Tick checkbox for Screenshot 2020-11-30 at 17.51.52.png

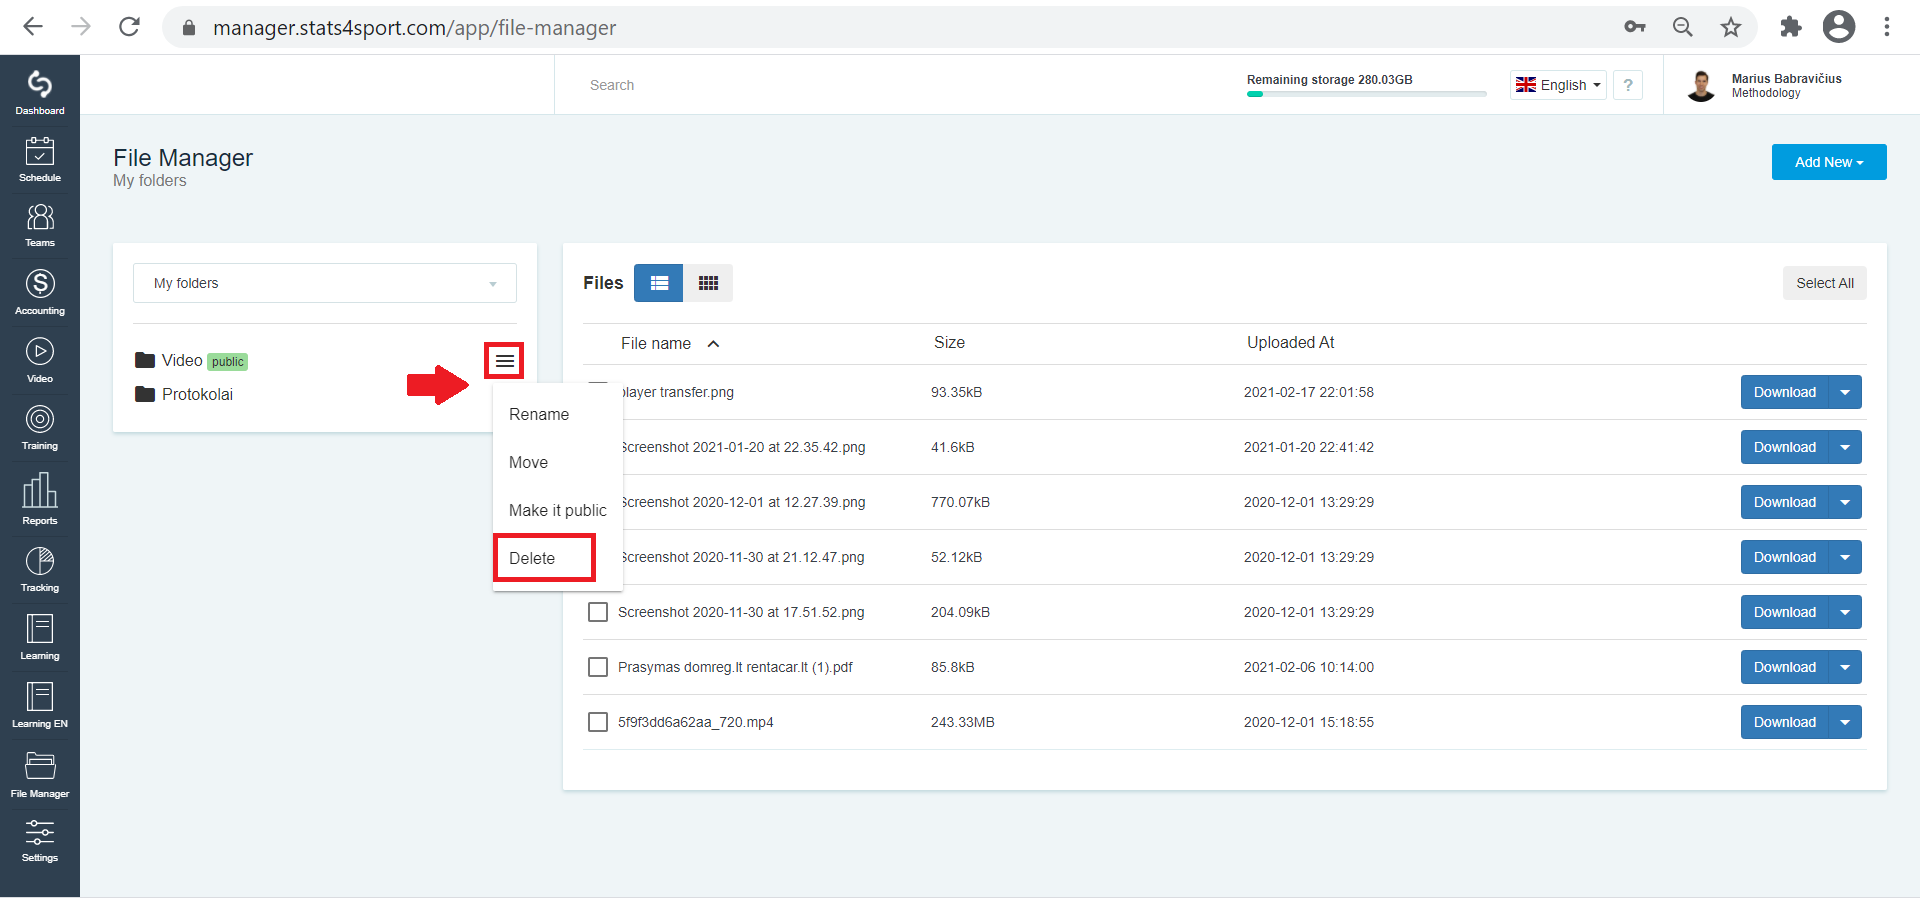pyautogui.click(x=598, y=612)
